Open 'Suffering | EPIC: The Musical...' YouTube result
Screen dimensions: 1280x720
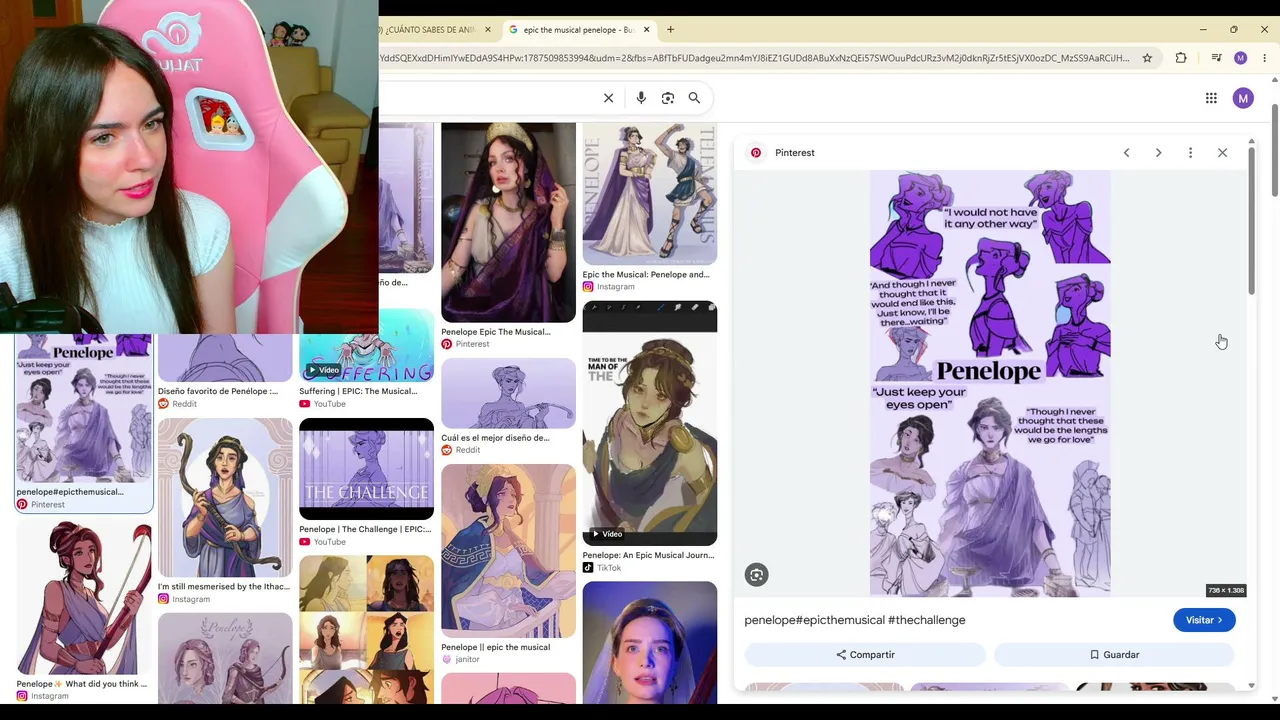[x=358, y=391]
